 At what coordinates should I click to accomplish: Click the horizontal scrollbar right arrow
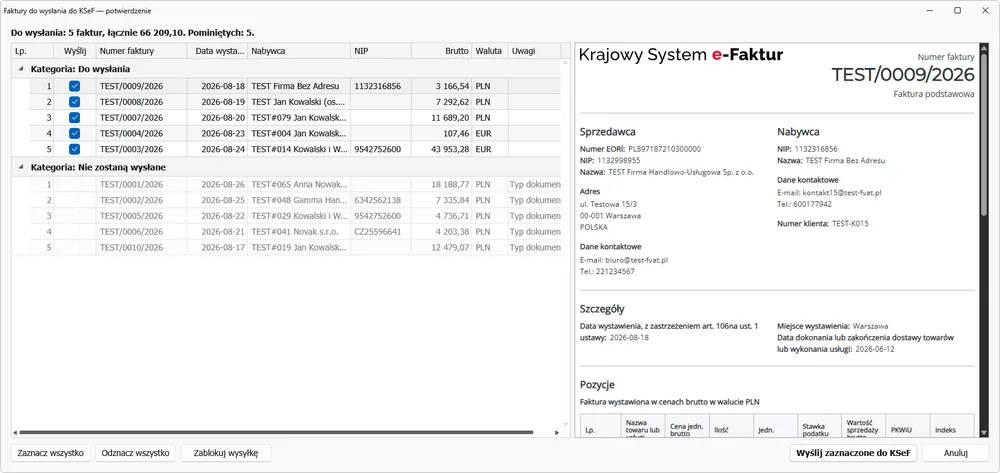(557, 432)
